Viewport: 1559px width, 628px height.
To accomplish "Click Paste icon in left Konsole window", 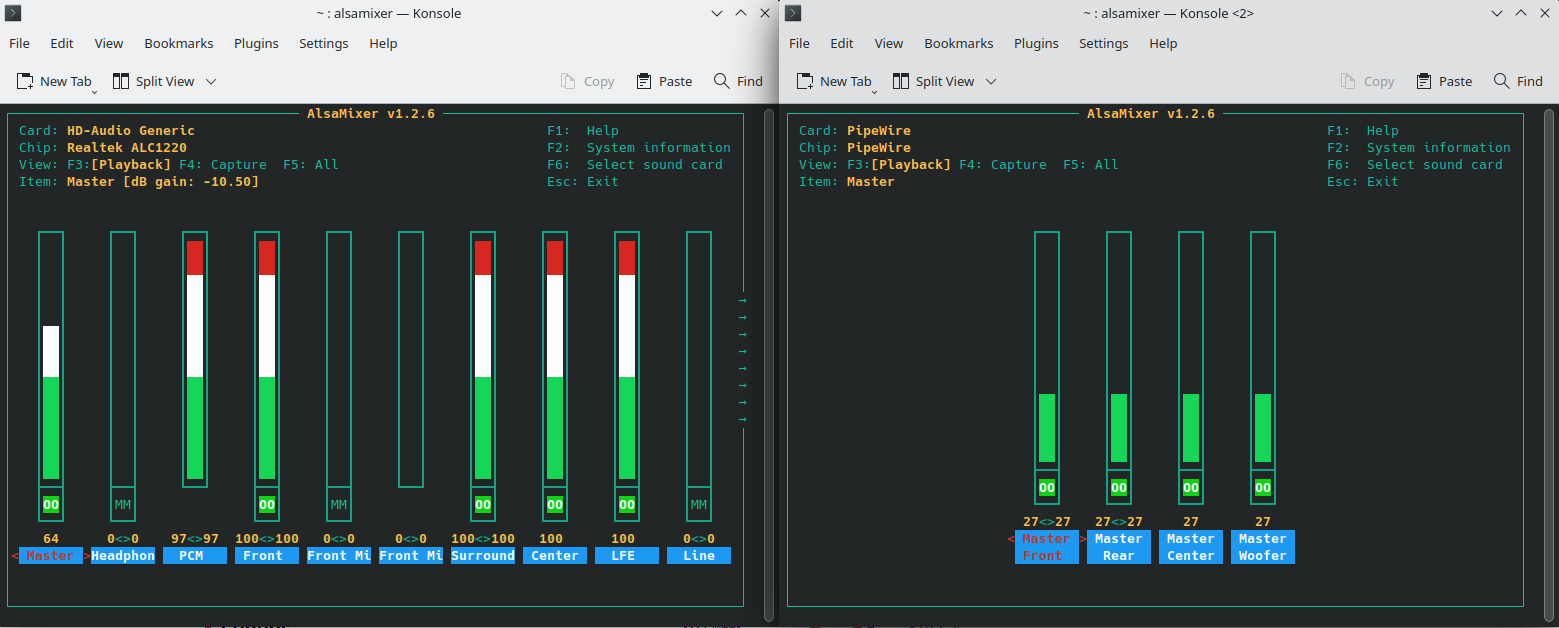I will click(643, 81).
